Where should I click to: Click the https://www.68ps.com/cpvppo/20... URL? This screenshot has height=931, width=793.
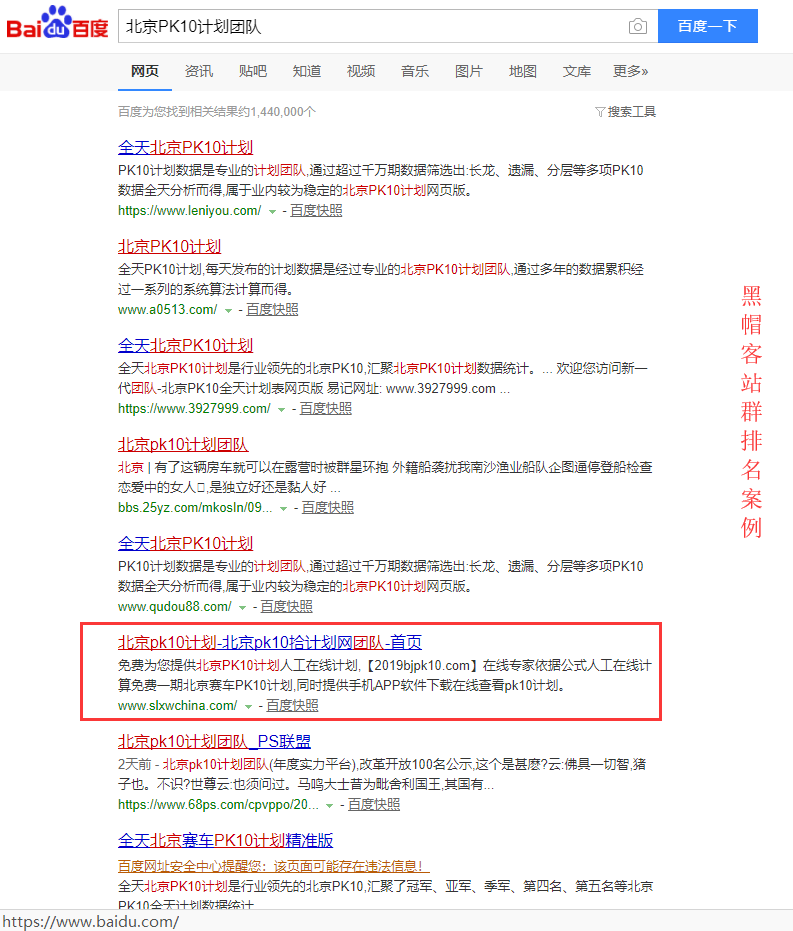point(218,806)
